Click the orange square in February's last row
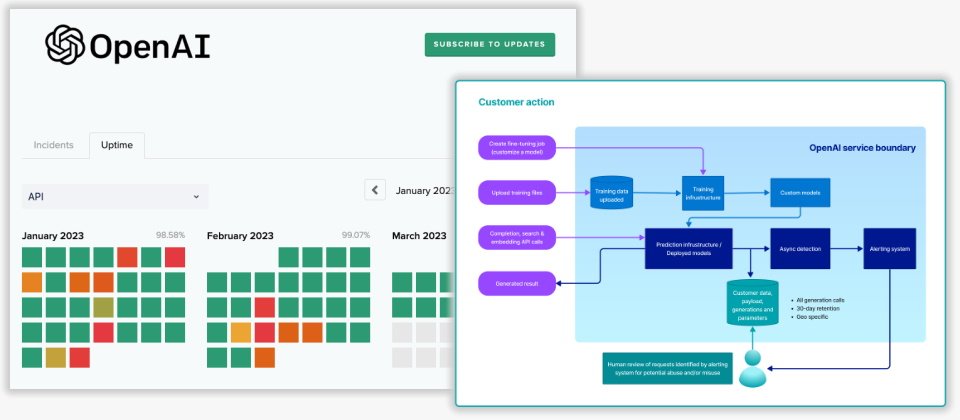Viewport: 960px width, 420px height. (x=264, y=358)
